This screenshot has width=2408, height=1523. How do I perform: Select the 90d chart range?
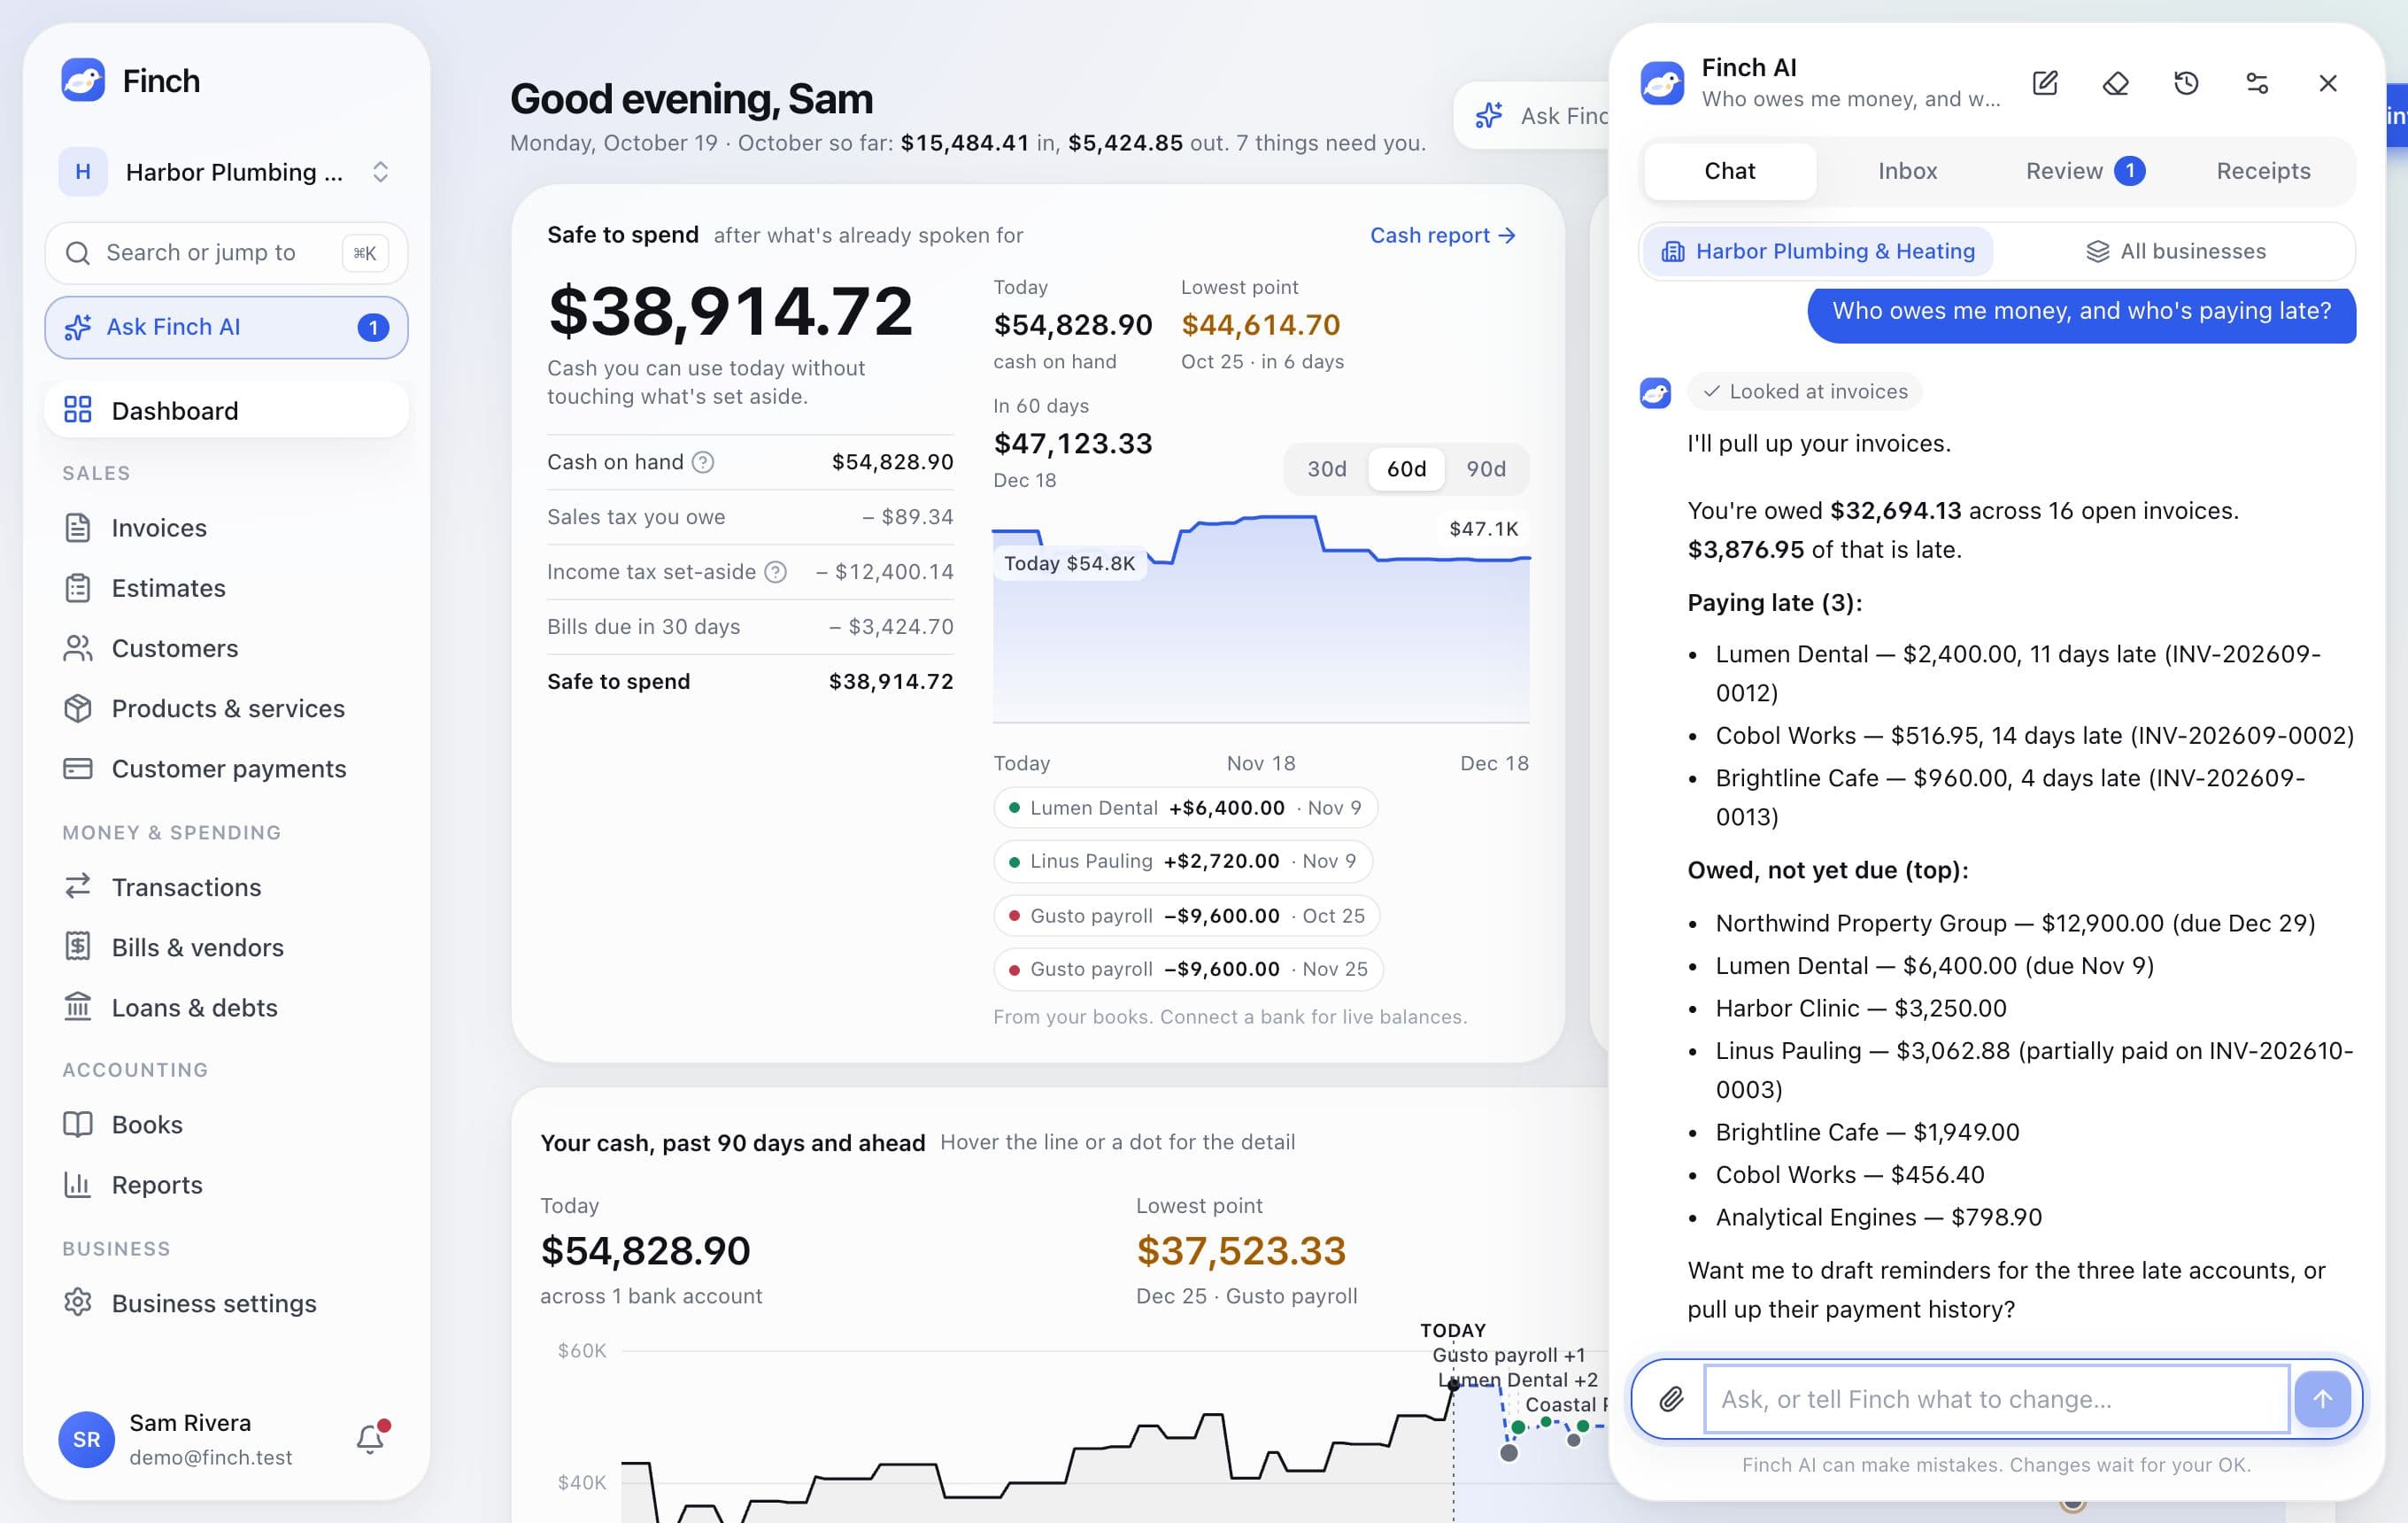click(x=1486, y=469)
